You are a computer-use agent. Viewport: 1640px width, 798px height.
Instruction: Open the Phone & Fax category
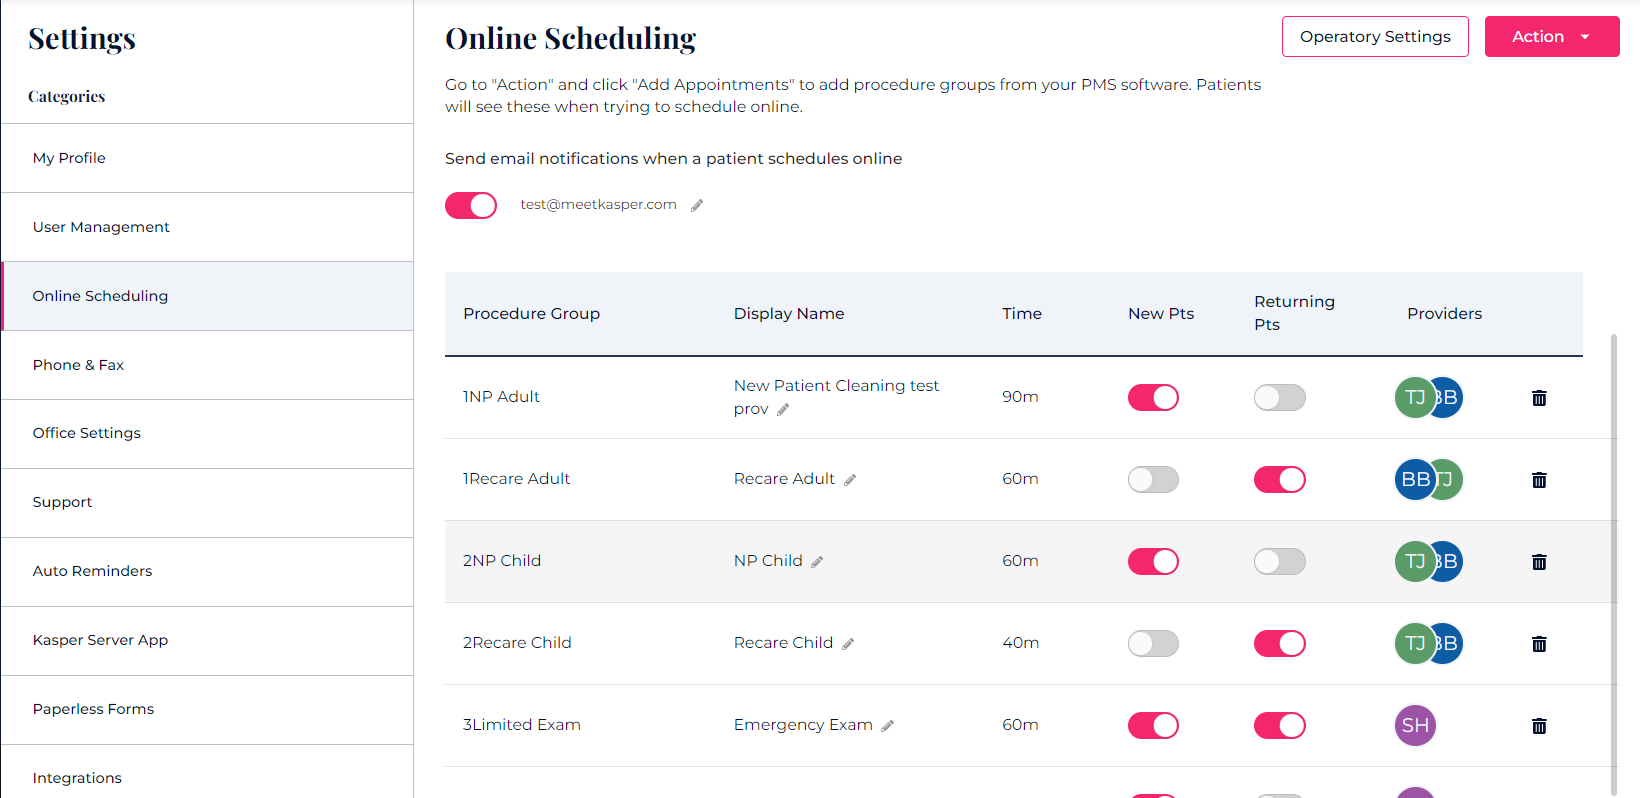tap(78, 365)
